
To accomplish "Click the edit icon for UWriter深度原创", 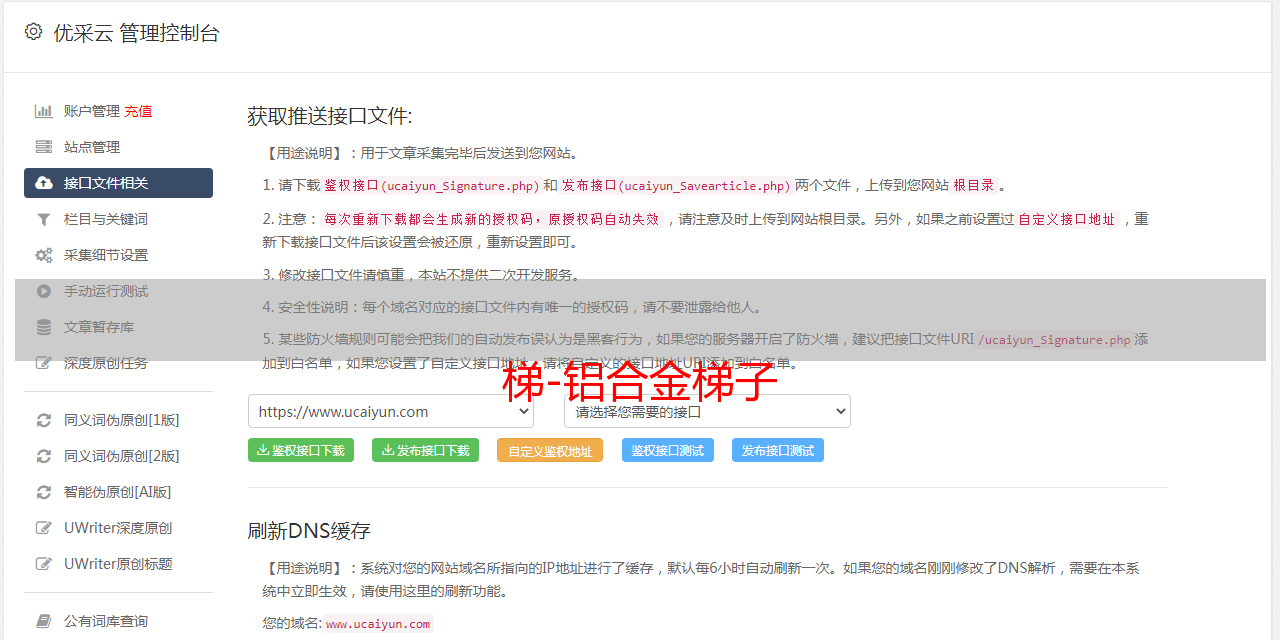I will pos(44,528).
